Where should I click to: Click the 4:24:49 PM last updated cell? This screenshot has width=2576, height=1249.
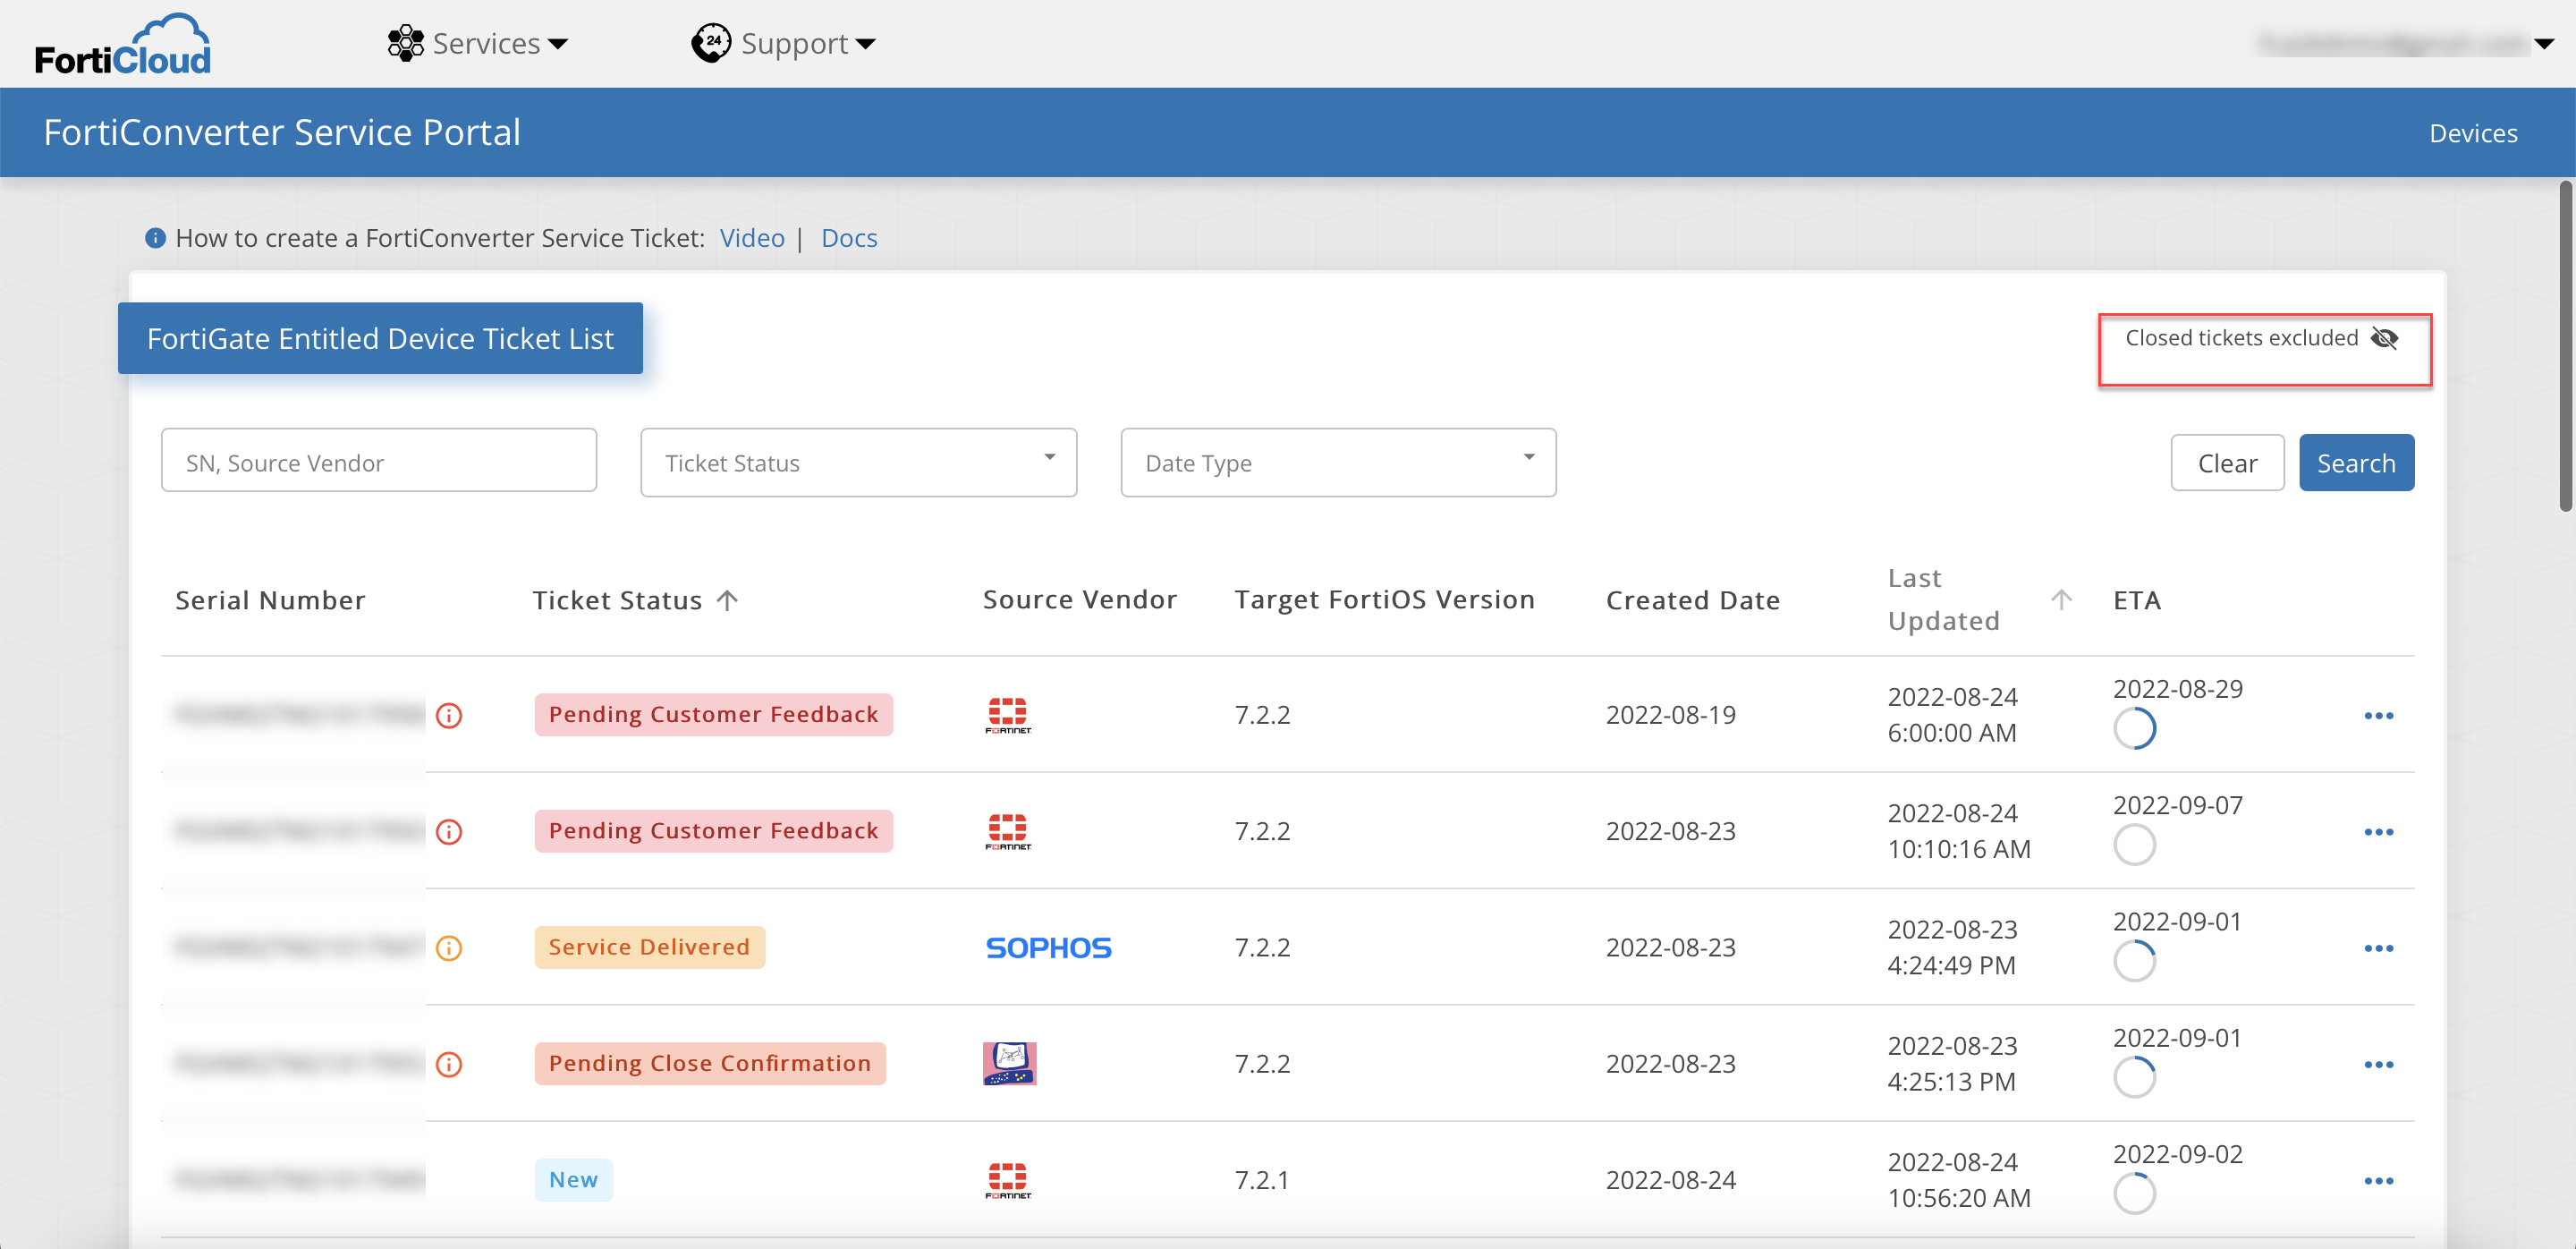pyautogui.click(x=1951, y=965)
